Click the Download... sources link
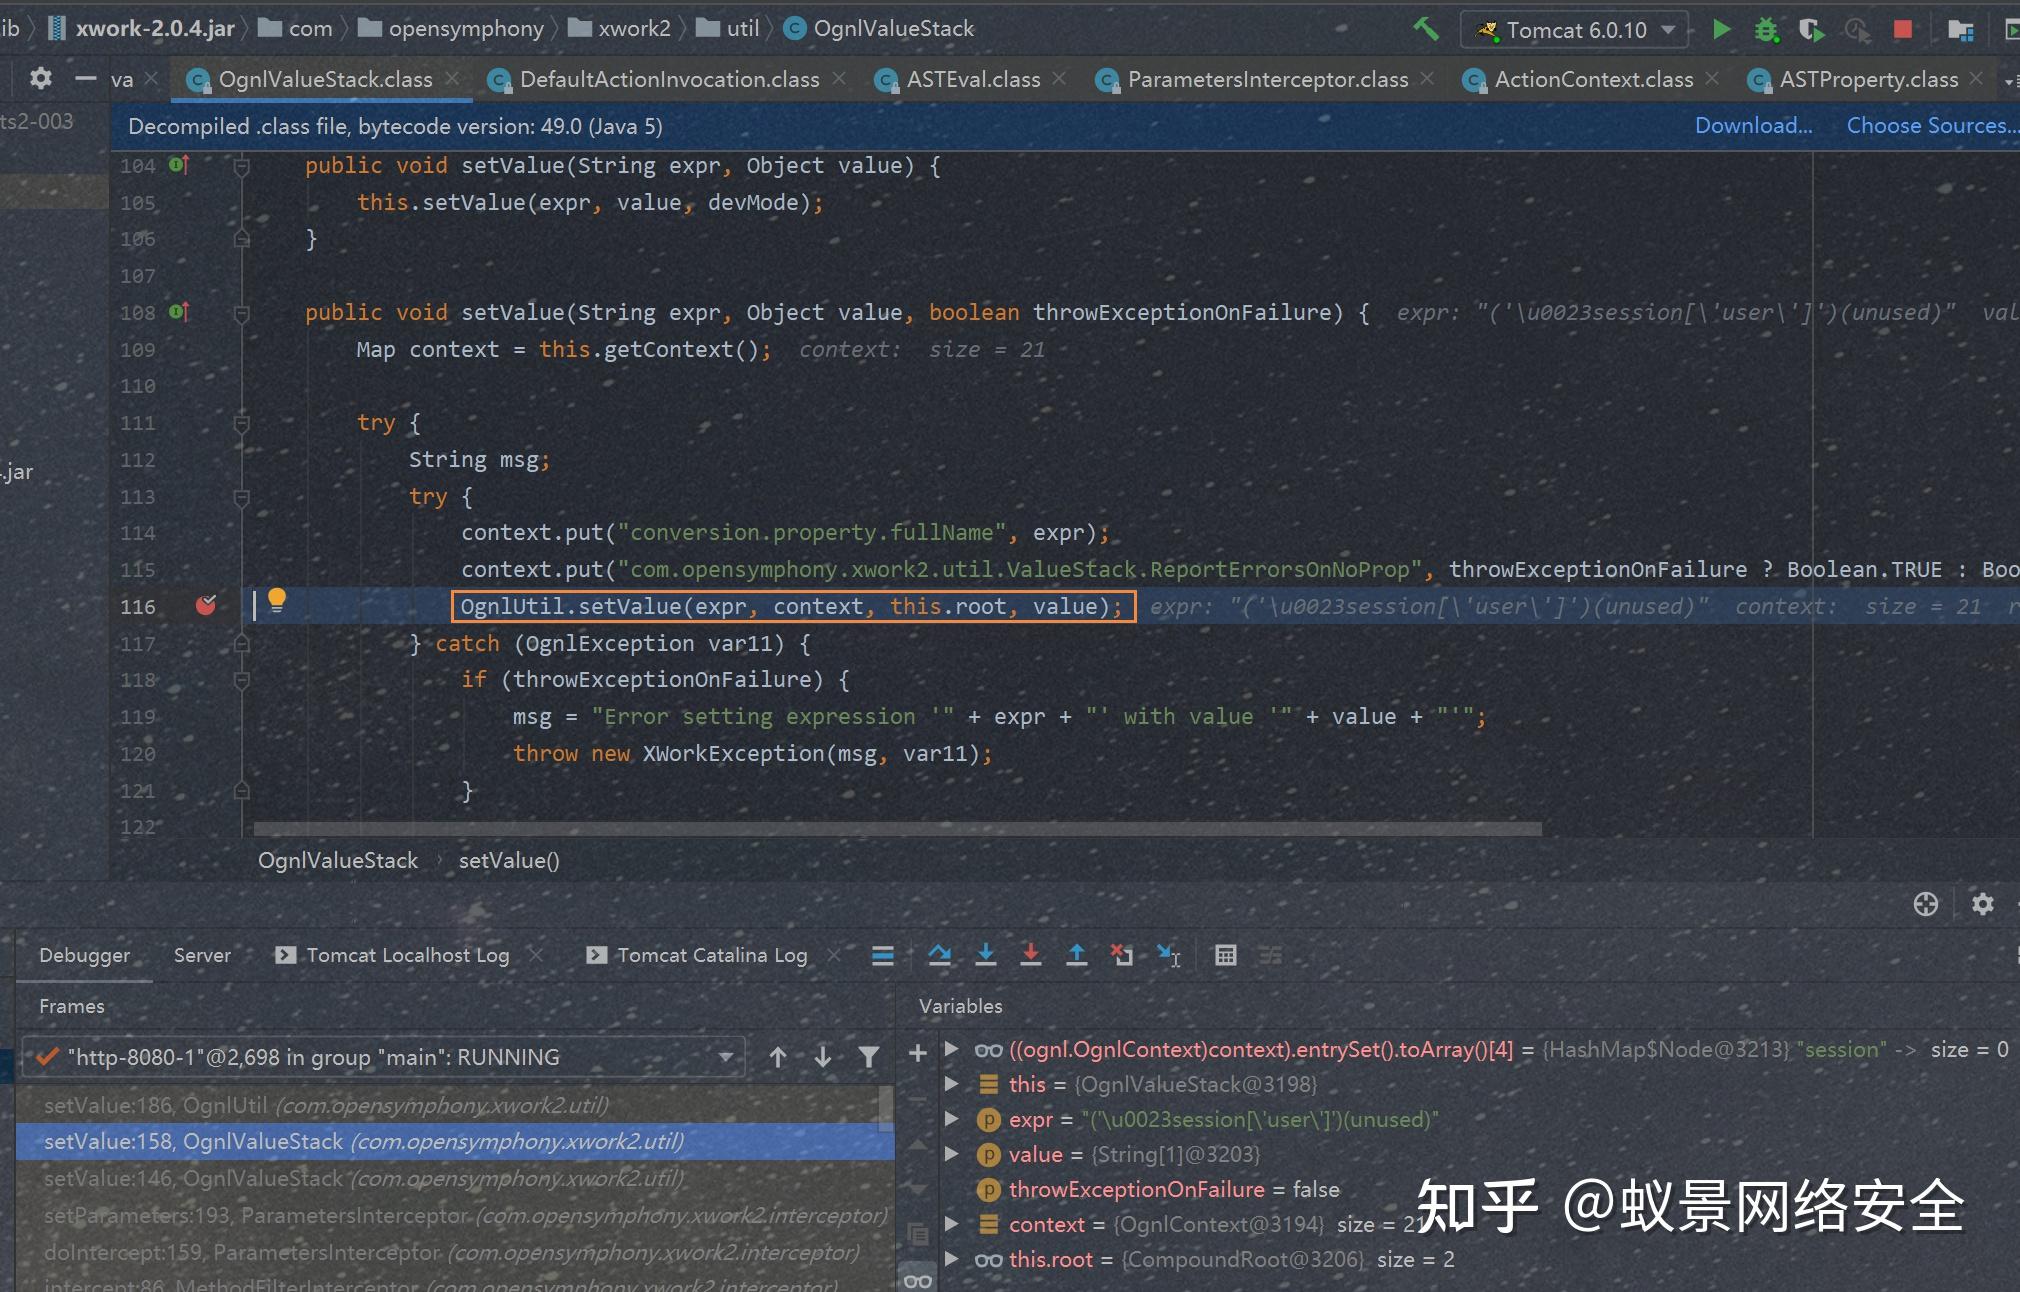 pos(1753,126)
